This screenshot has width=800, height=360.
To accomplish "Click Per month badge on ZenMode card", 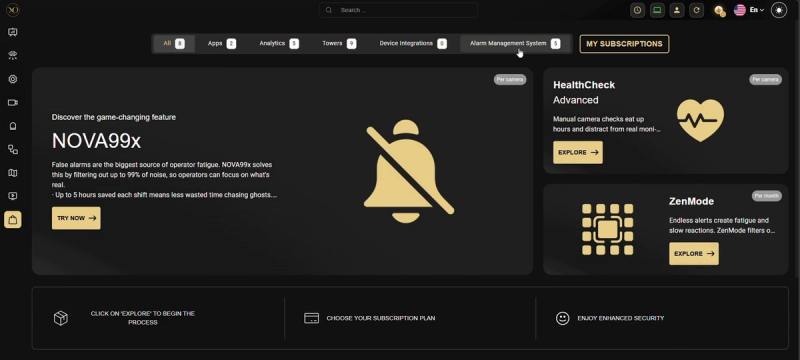I will pyautogui.click(x=766, y=196).
